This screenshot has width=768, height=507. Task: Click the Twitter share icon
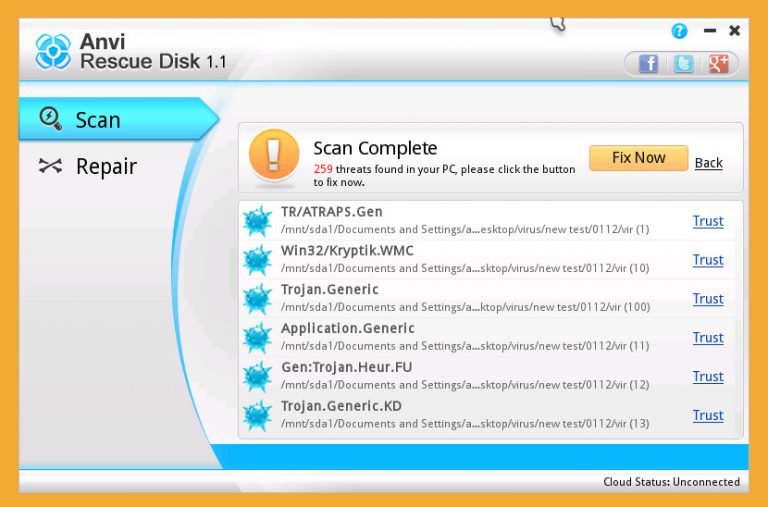tap(683, 64)
